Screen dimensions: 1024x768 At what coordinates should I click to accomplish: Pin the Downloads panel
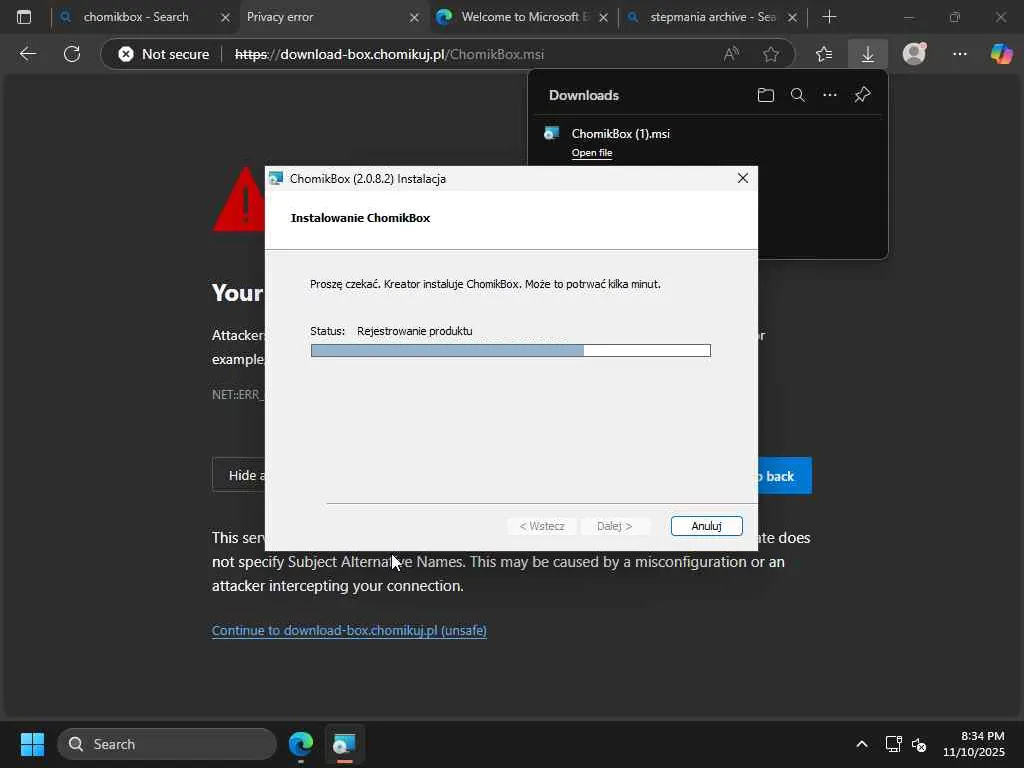(862, 95)
